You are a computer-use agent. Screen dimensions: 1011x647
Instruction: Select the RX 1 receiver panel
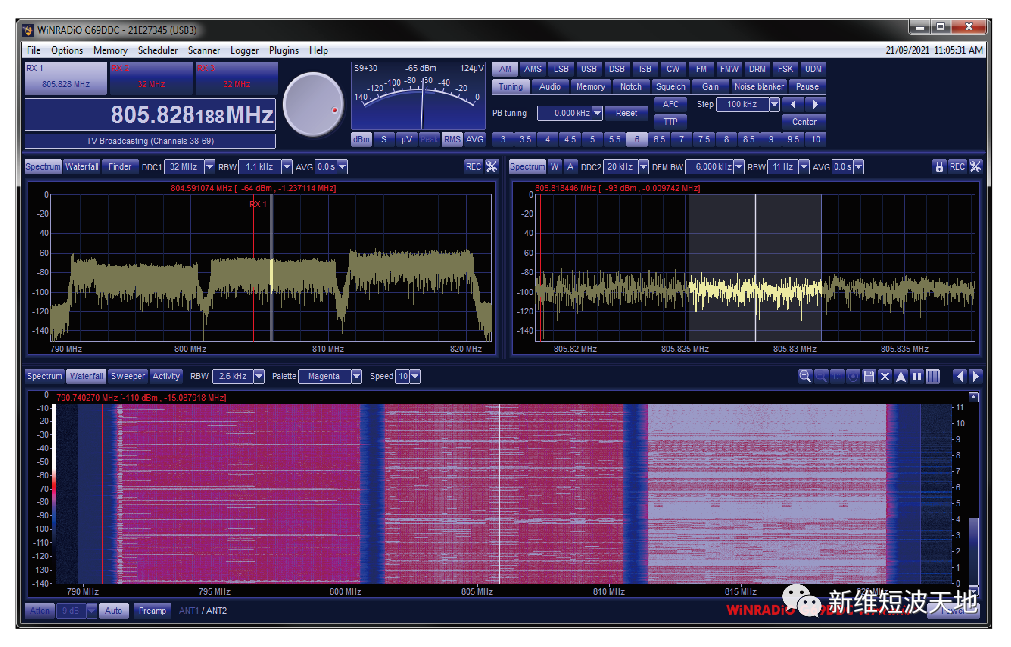(66, 78)
